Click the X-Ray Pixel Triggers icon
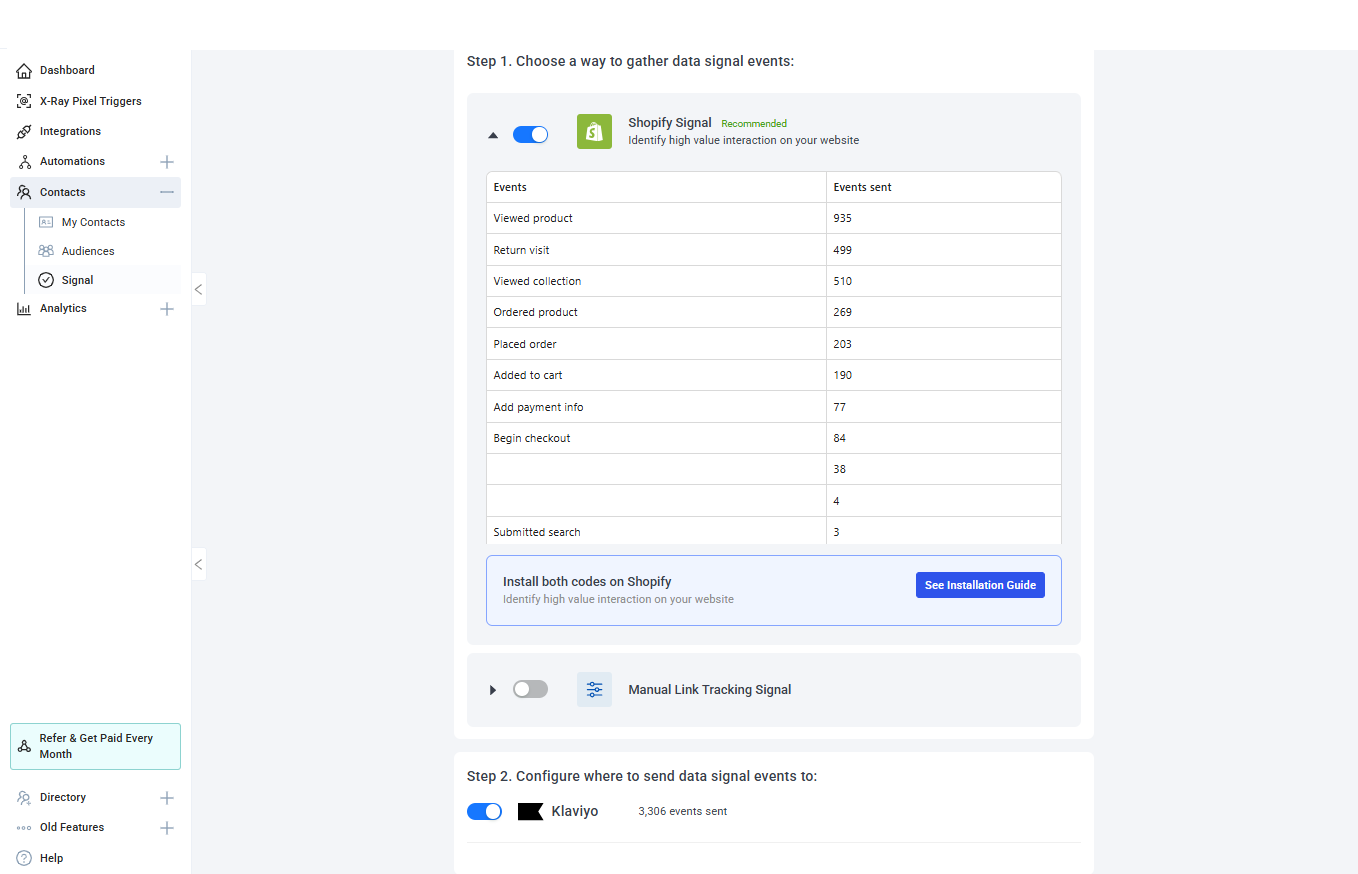Screen dimensions: 1358x874 (x=24, y=101)
